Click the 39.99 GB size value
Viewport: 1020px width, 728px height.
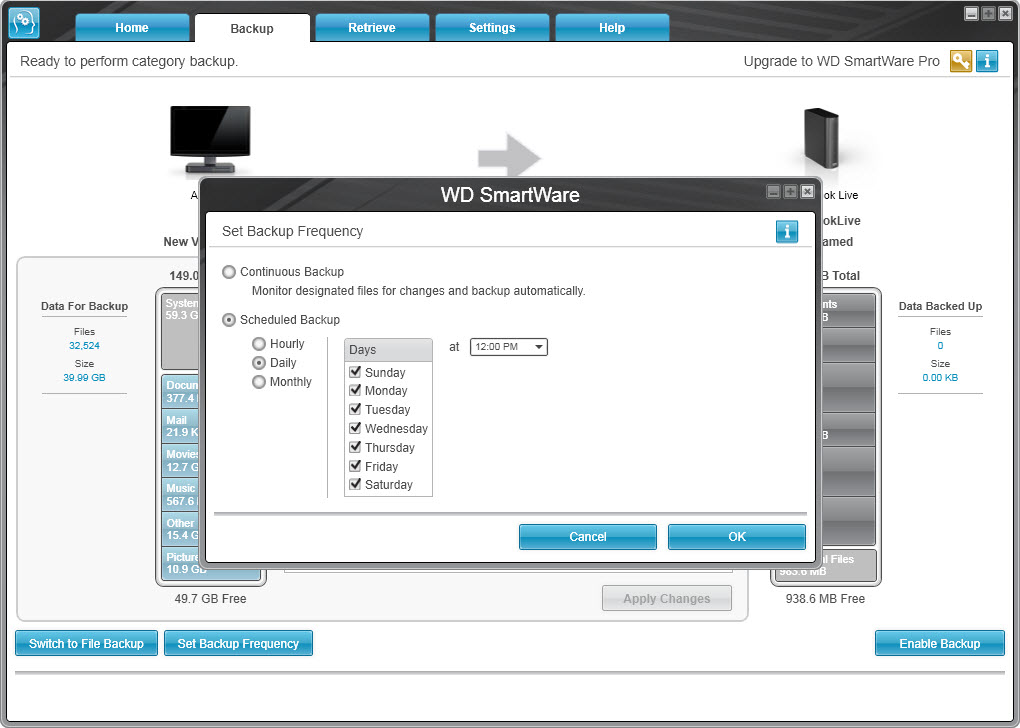85,377
